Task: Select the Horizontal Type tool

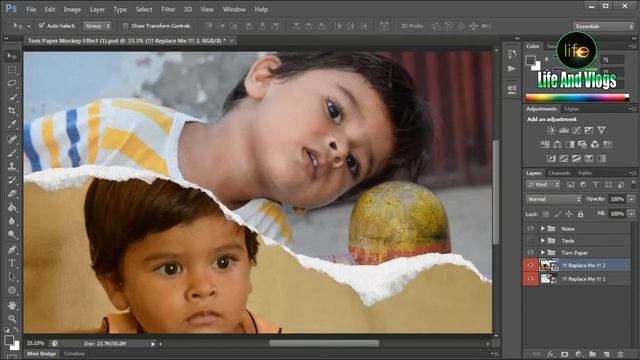Action: (x=12, y=263)
